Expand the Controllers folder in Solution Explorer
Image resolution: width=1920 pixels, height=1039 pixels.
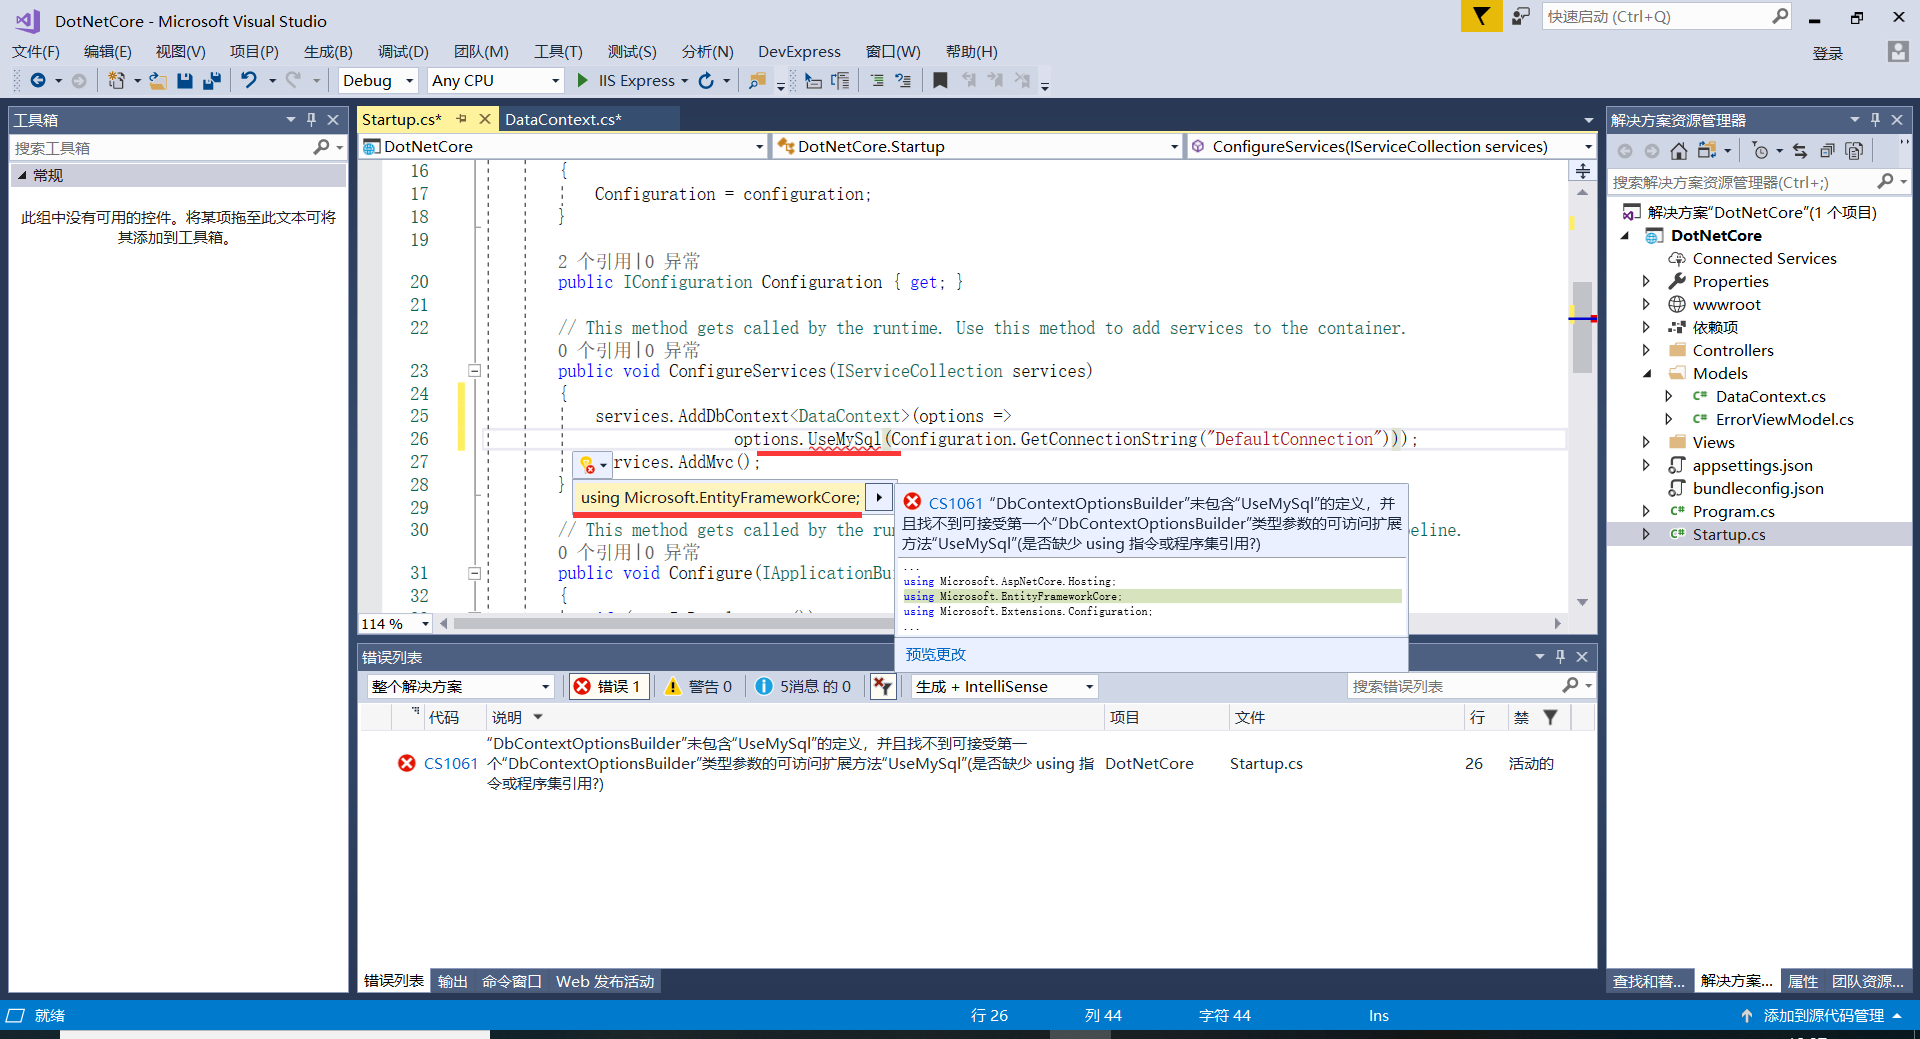1646,350
